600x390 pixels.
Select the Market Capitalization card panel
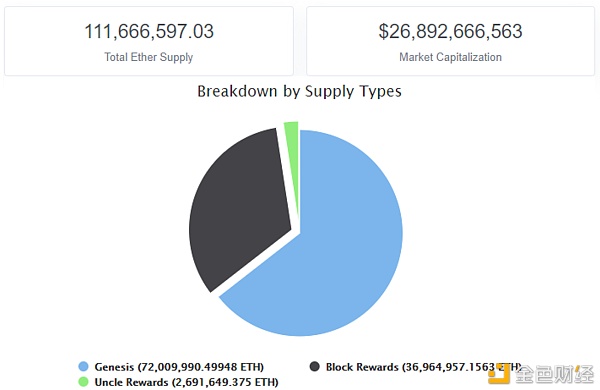click(x=450, y=41)
